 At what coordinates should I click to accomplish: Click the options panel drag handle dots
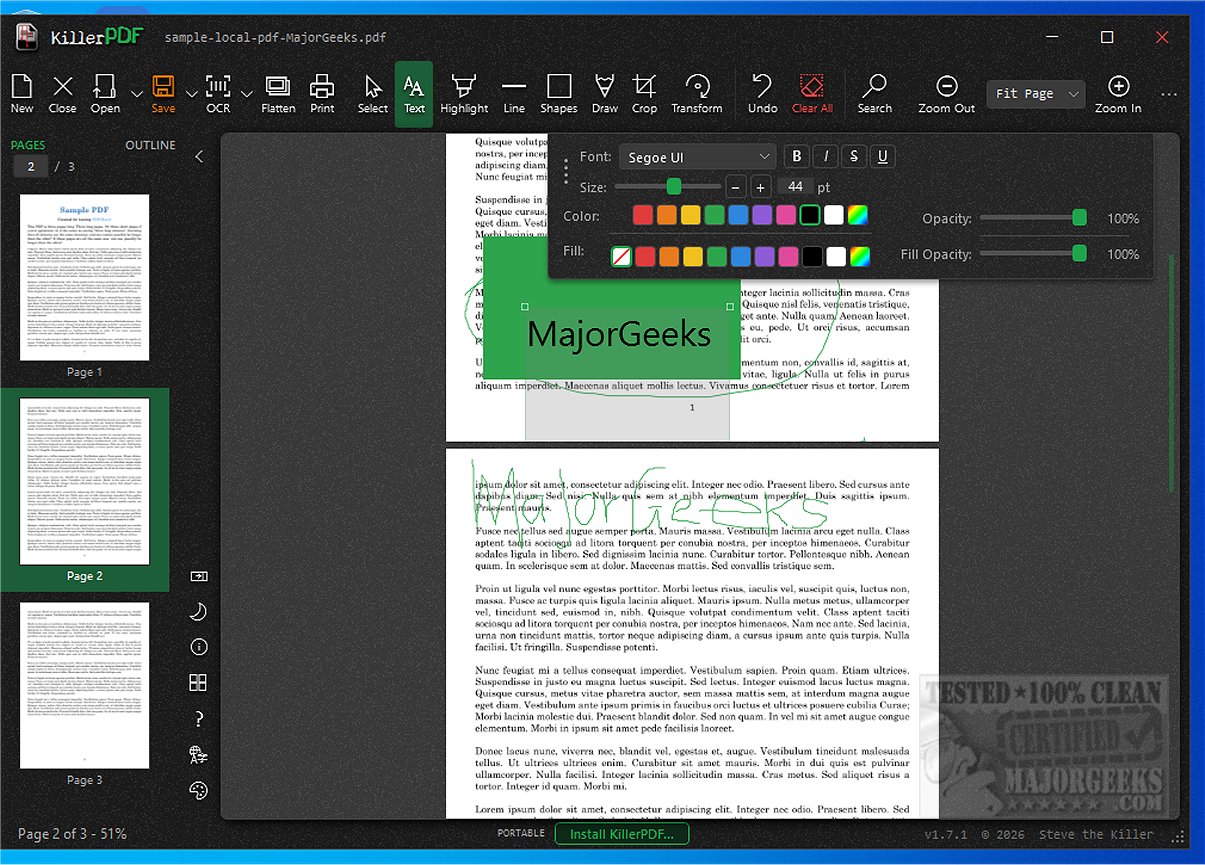tap(566, 171)
